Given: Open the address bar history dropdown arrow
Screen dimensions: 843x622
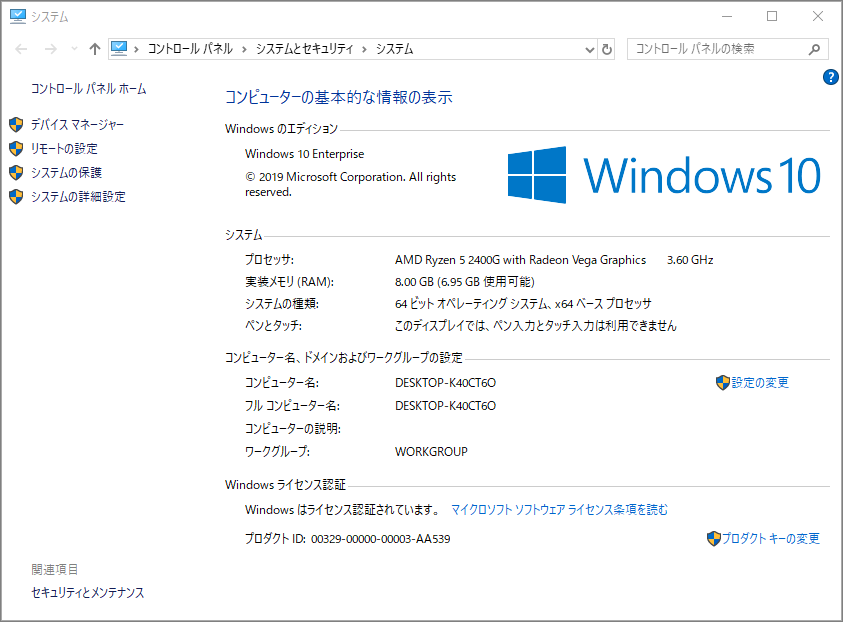Looking at the screenshot, I should [592, 48].
